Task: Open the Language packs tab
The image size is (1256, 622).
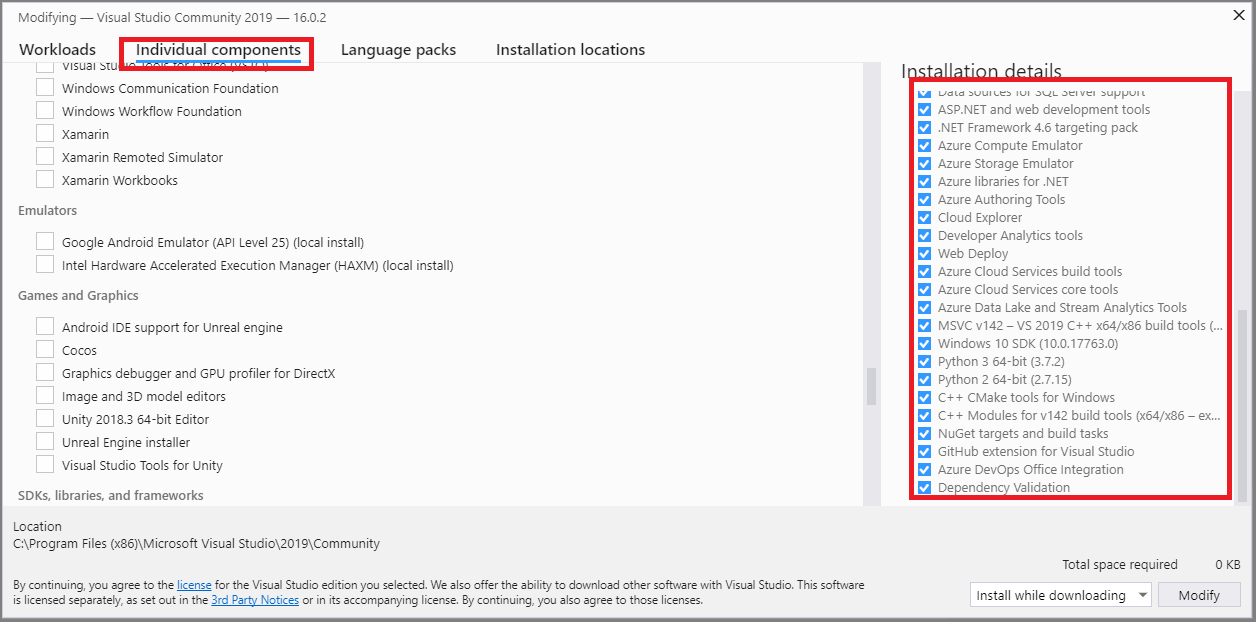Action: click(x=398, y=50)
